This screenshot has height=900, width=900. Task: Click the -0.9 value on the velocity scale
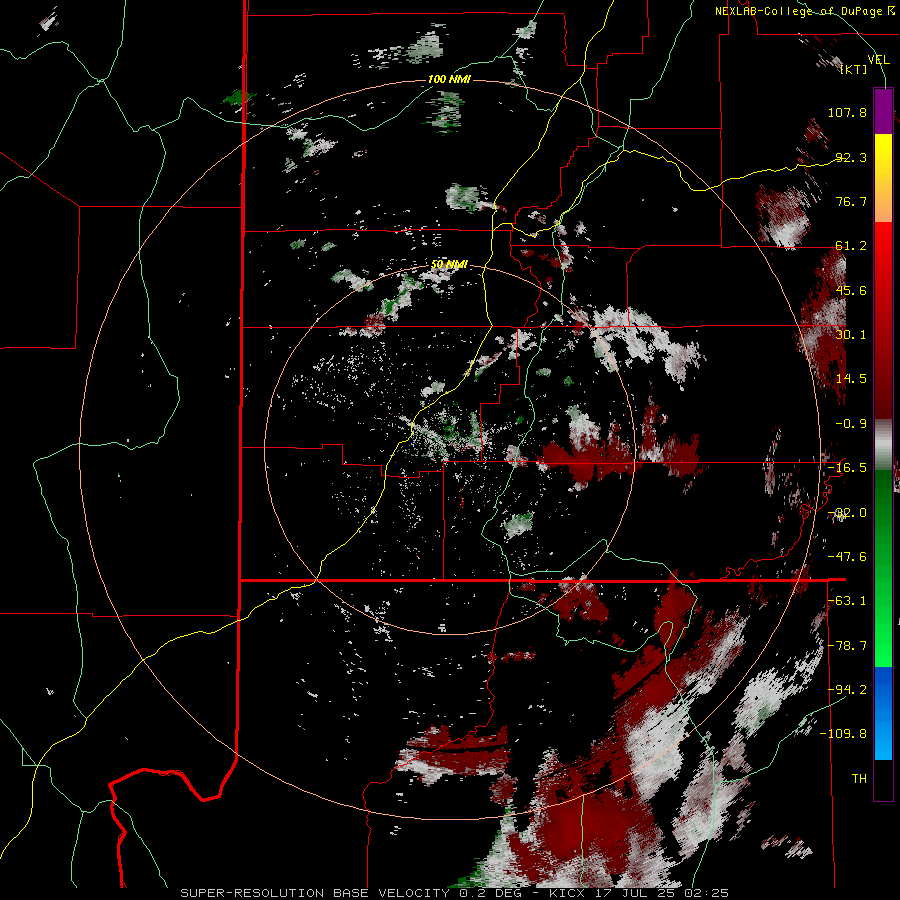[851, 424]
